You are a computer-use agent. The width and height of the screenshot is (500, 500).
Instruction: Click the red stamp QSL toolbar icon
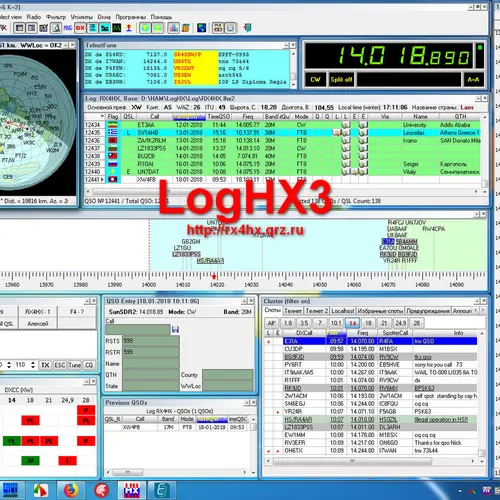129,28
